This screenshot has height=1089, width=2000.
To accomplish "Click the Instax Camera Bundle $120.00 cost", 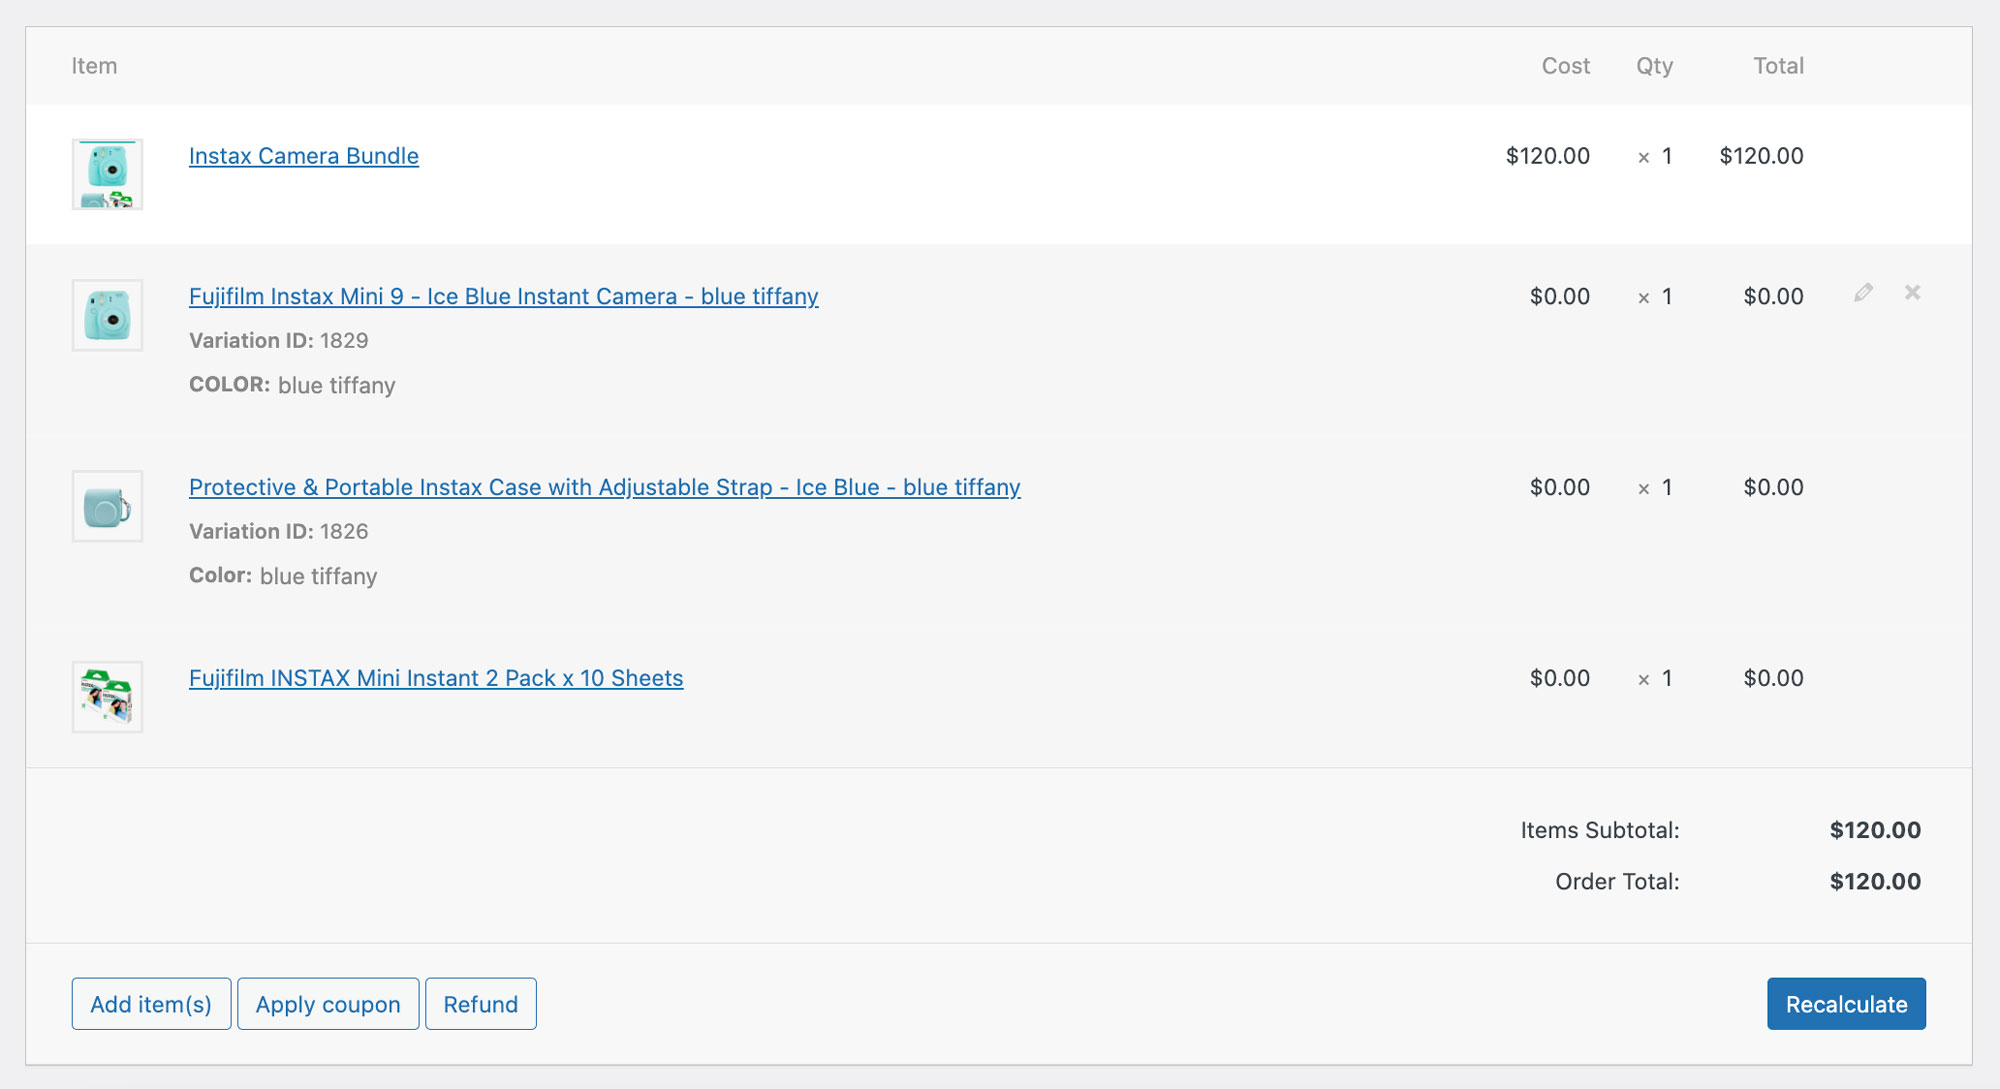I will point(1547,156).
